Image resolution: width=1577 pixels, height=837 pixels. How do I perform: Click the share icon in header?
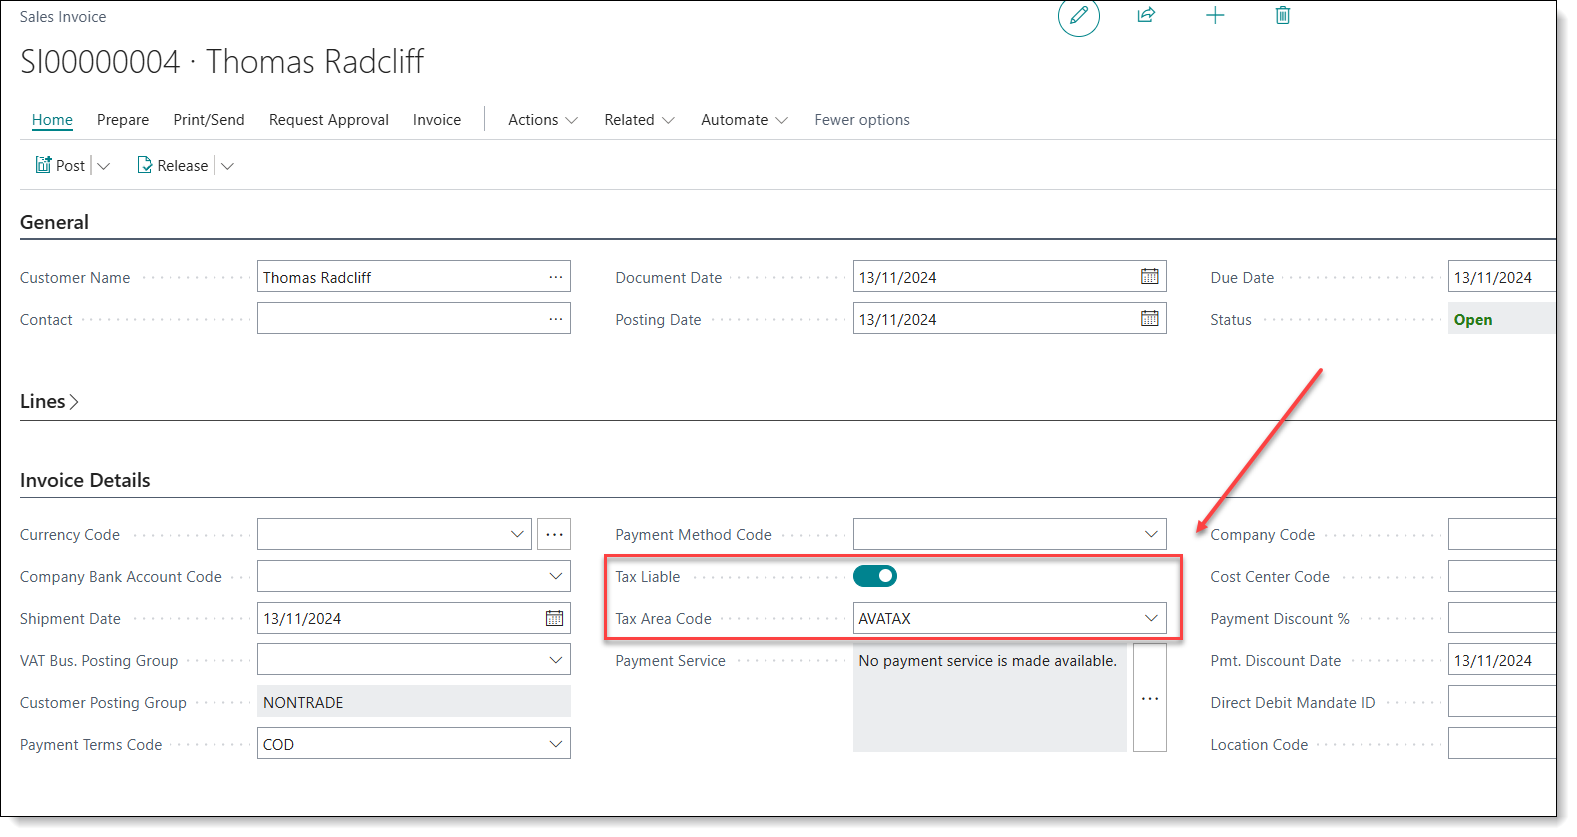pyautogui.click(x=1146, y=15)
